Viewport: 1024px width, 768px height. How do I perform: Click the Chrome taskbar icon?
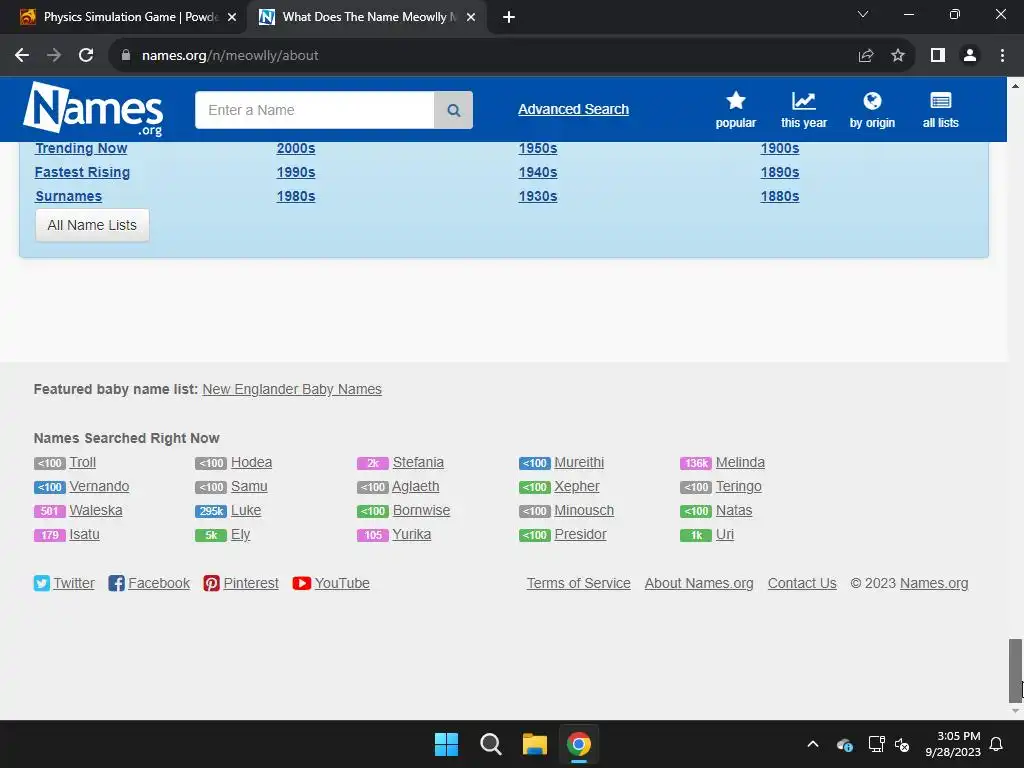(579, 744)
